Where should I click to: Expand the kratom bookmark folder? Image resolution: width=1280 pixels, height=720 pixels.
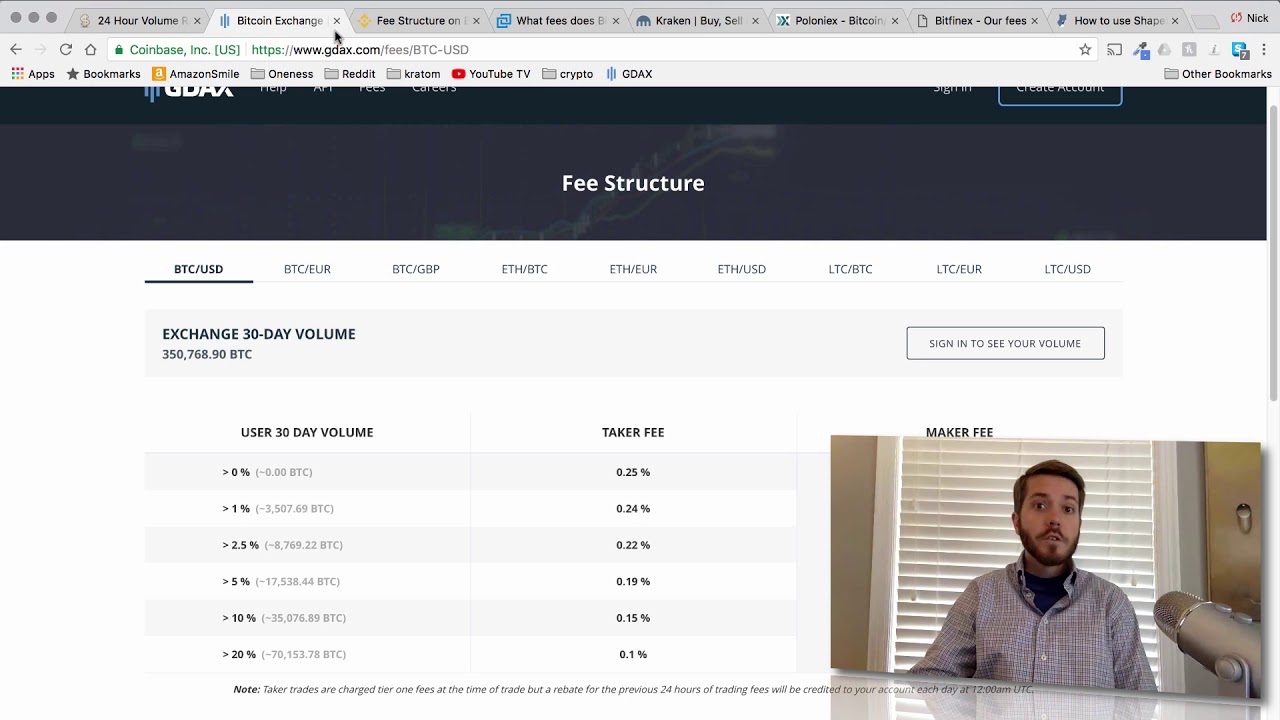click(413, 74)
